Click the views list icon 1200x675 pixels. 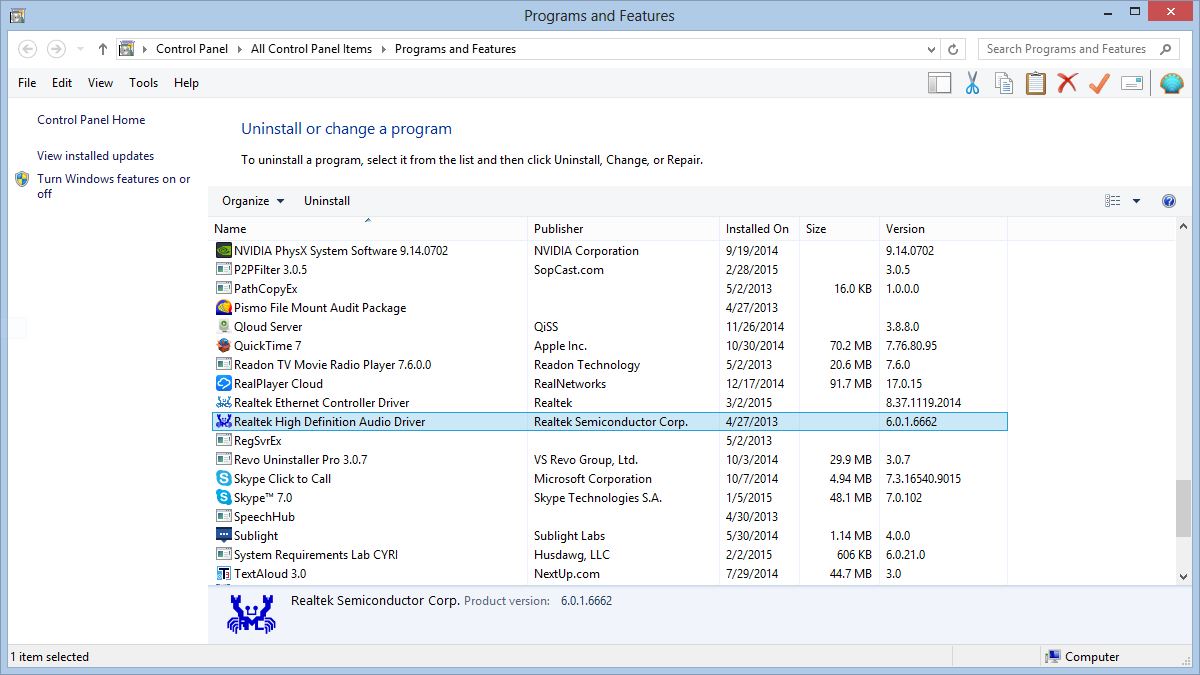click(x=1113, y=201)
